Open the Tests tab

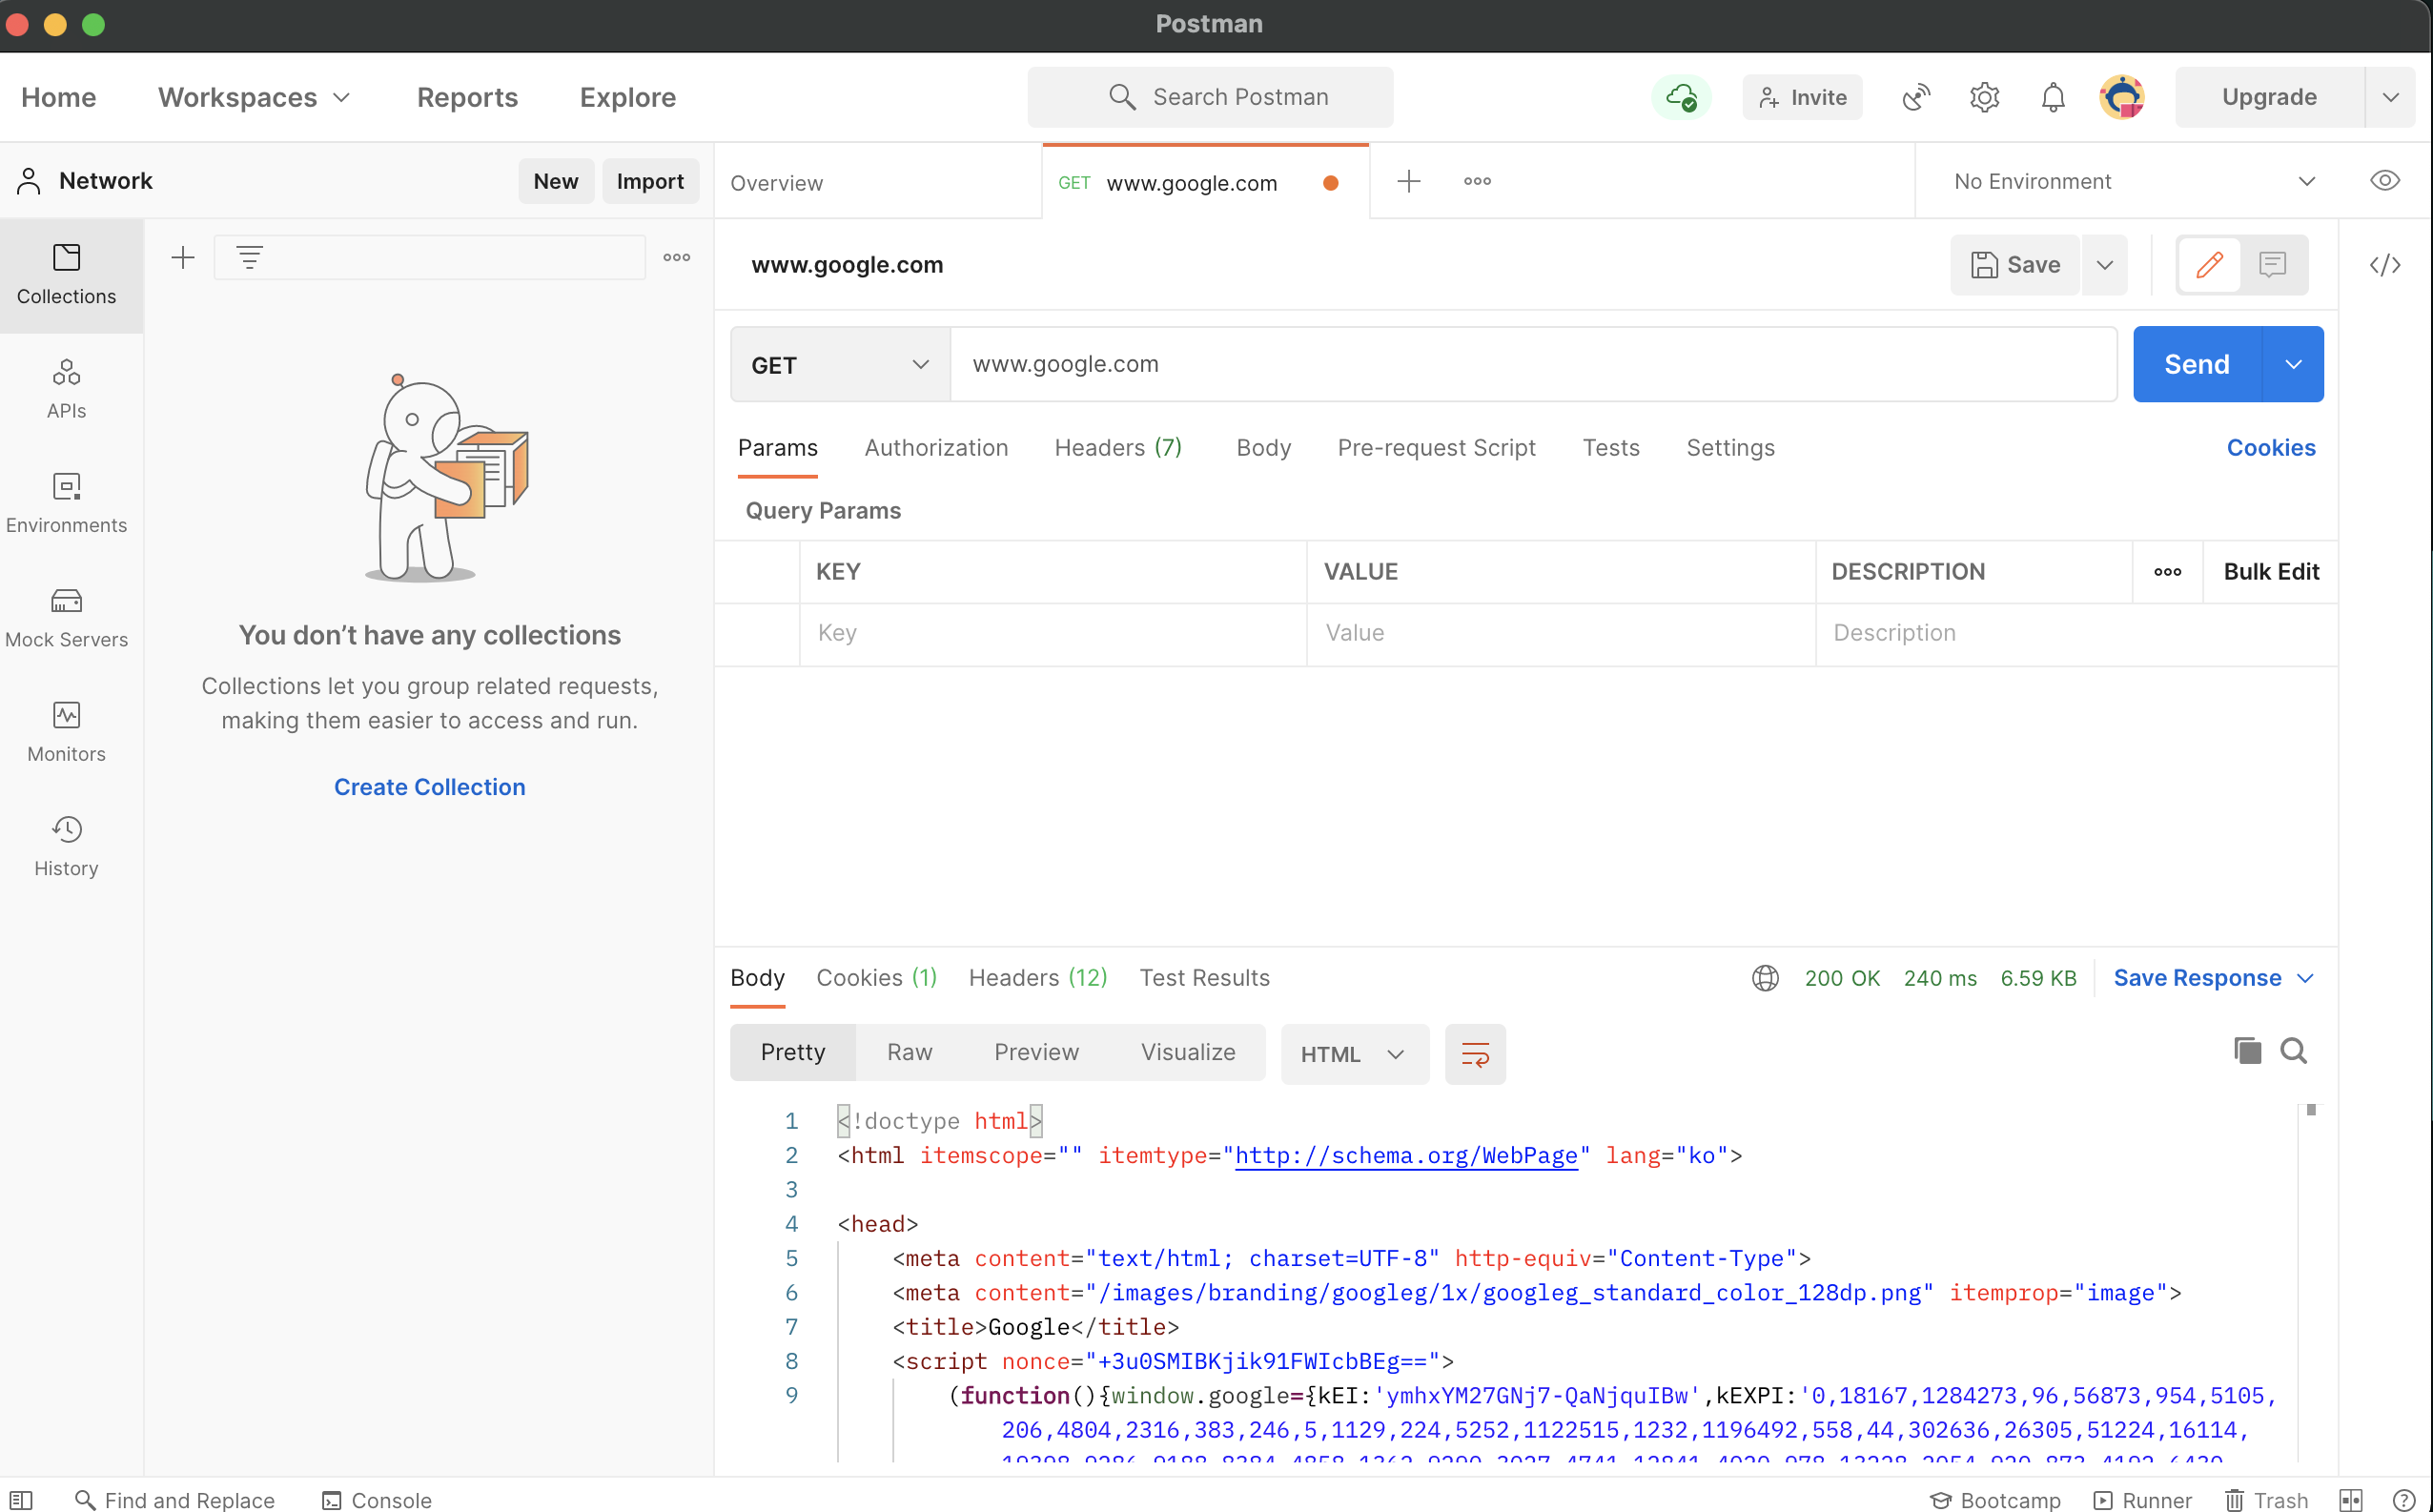pyautogui.click(x=1610, y=448)
